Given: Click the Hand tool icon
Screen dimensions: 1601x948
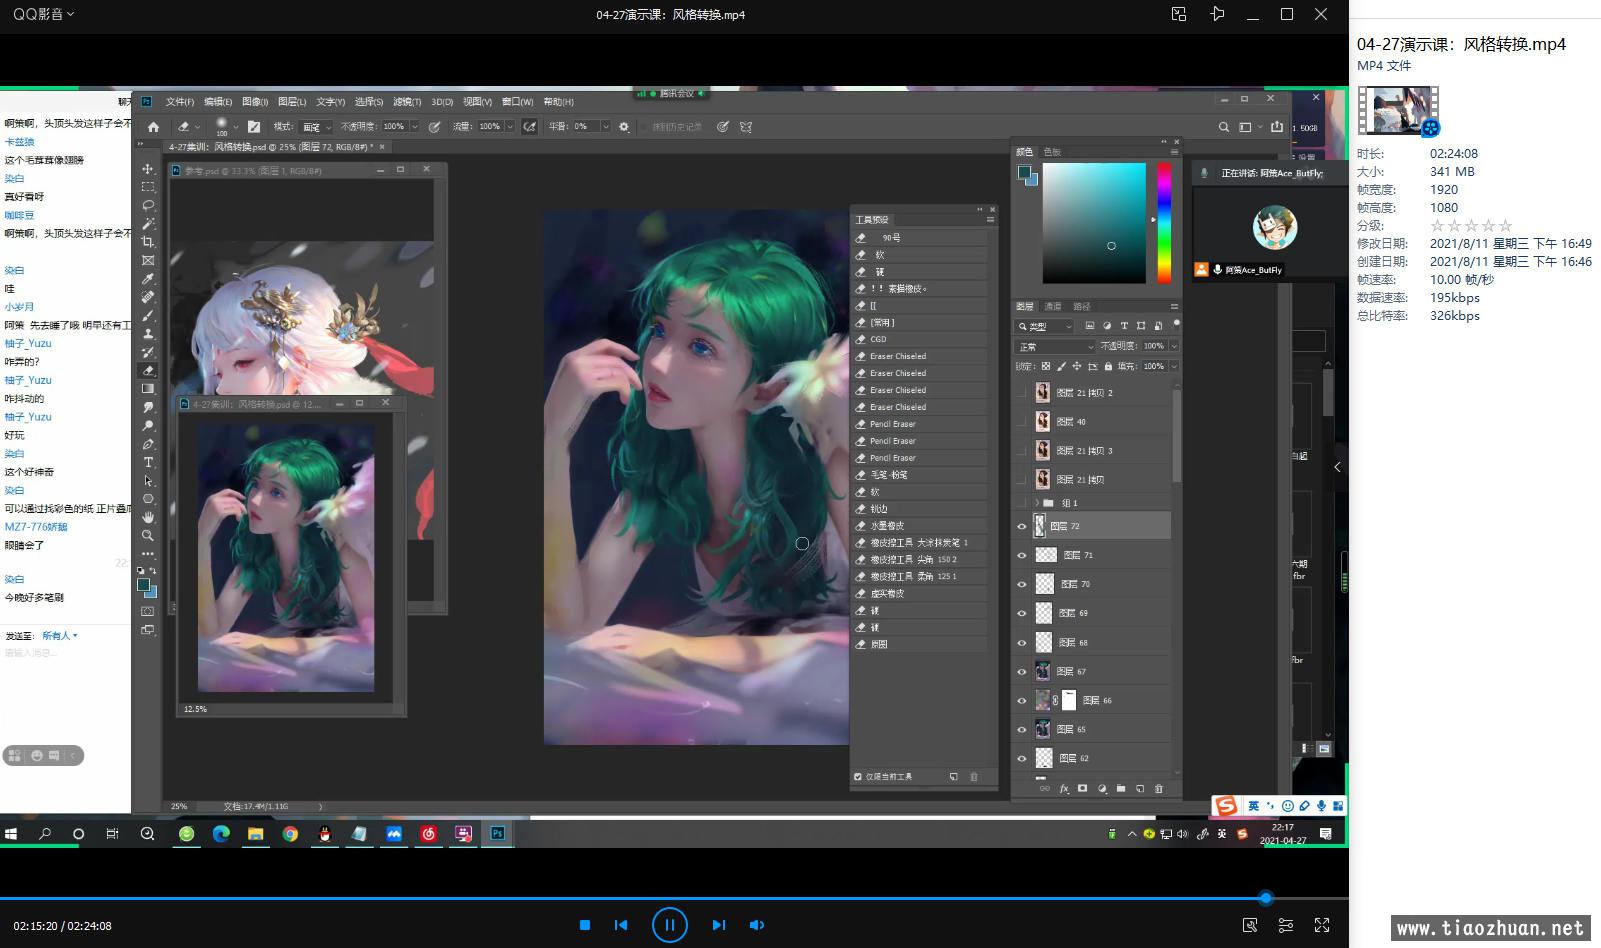Looking at the screenshot, I should 148,517.
